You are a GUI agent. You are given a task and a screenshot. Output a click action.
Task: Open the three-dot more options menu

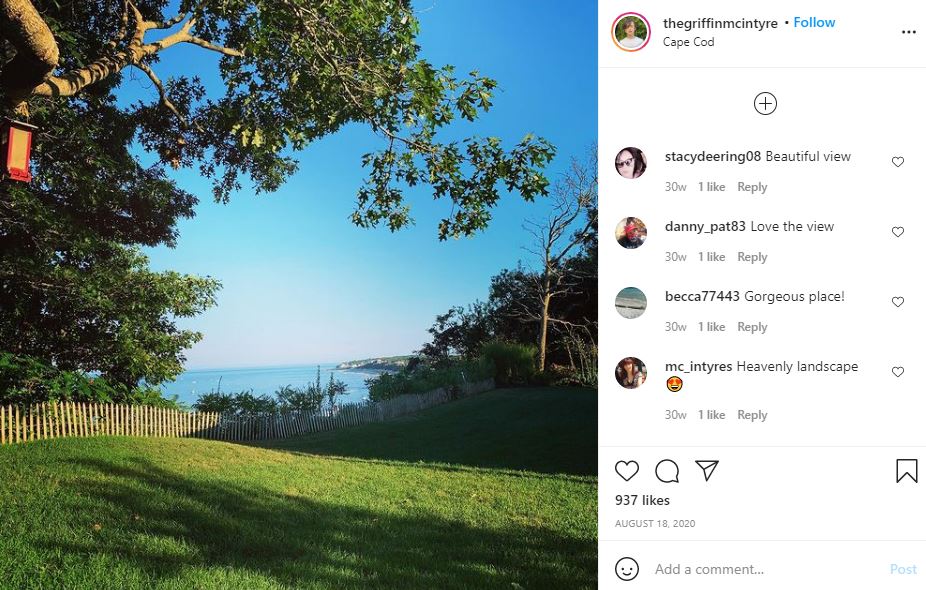tap(909, 32)
